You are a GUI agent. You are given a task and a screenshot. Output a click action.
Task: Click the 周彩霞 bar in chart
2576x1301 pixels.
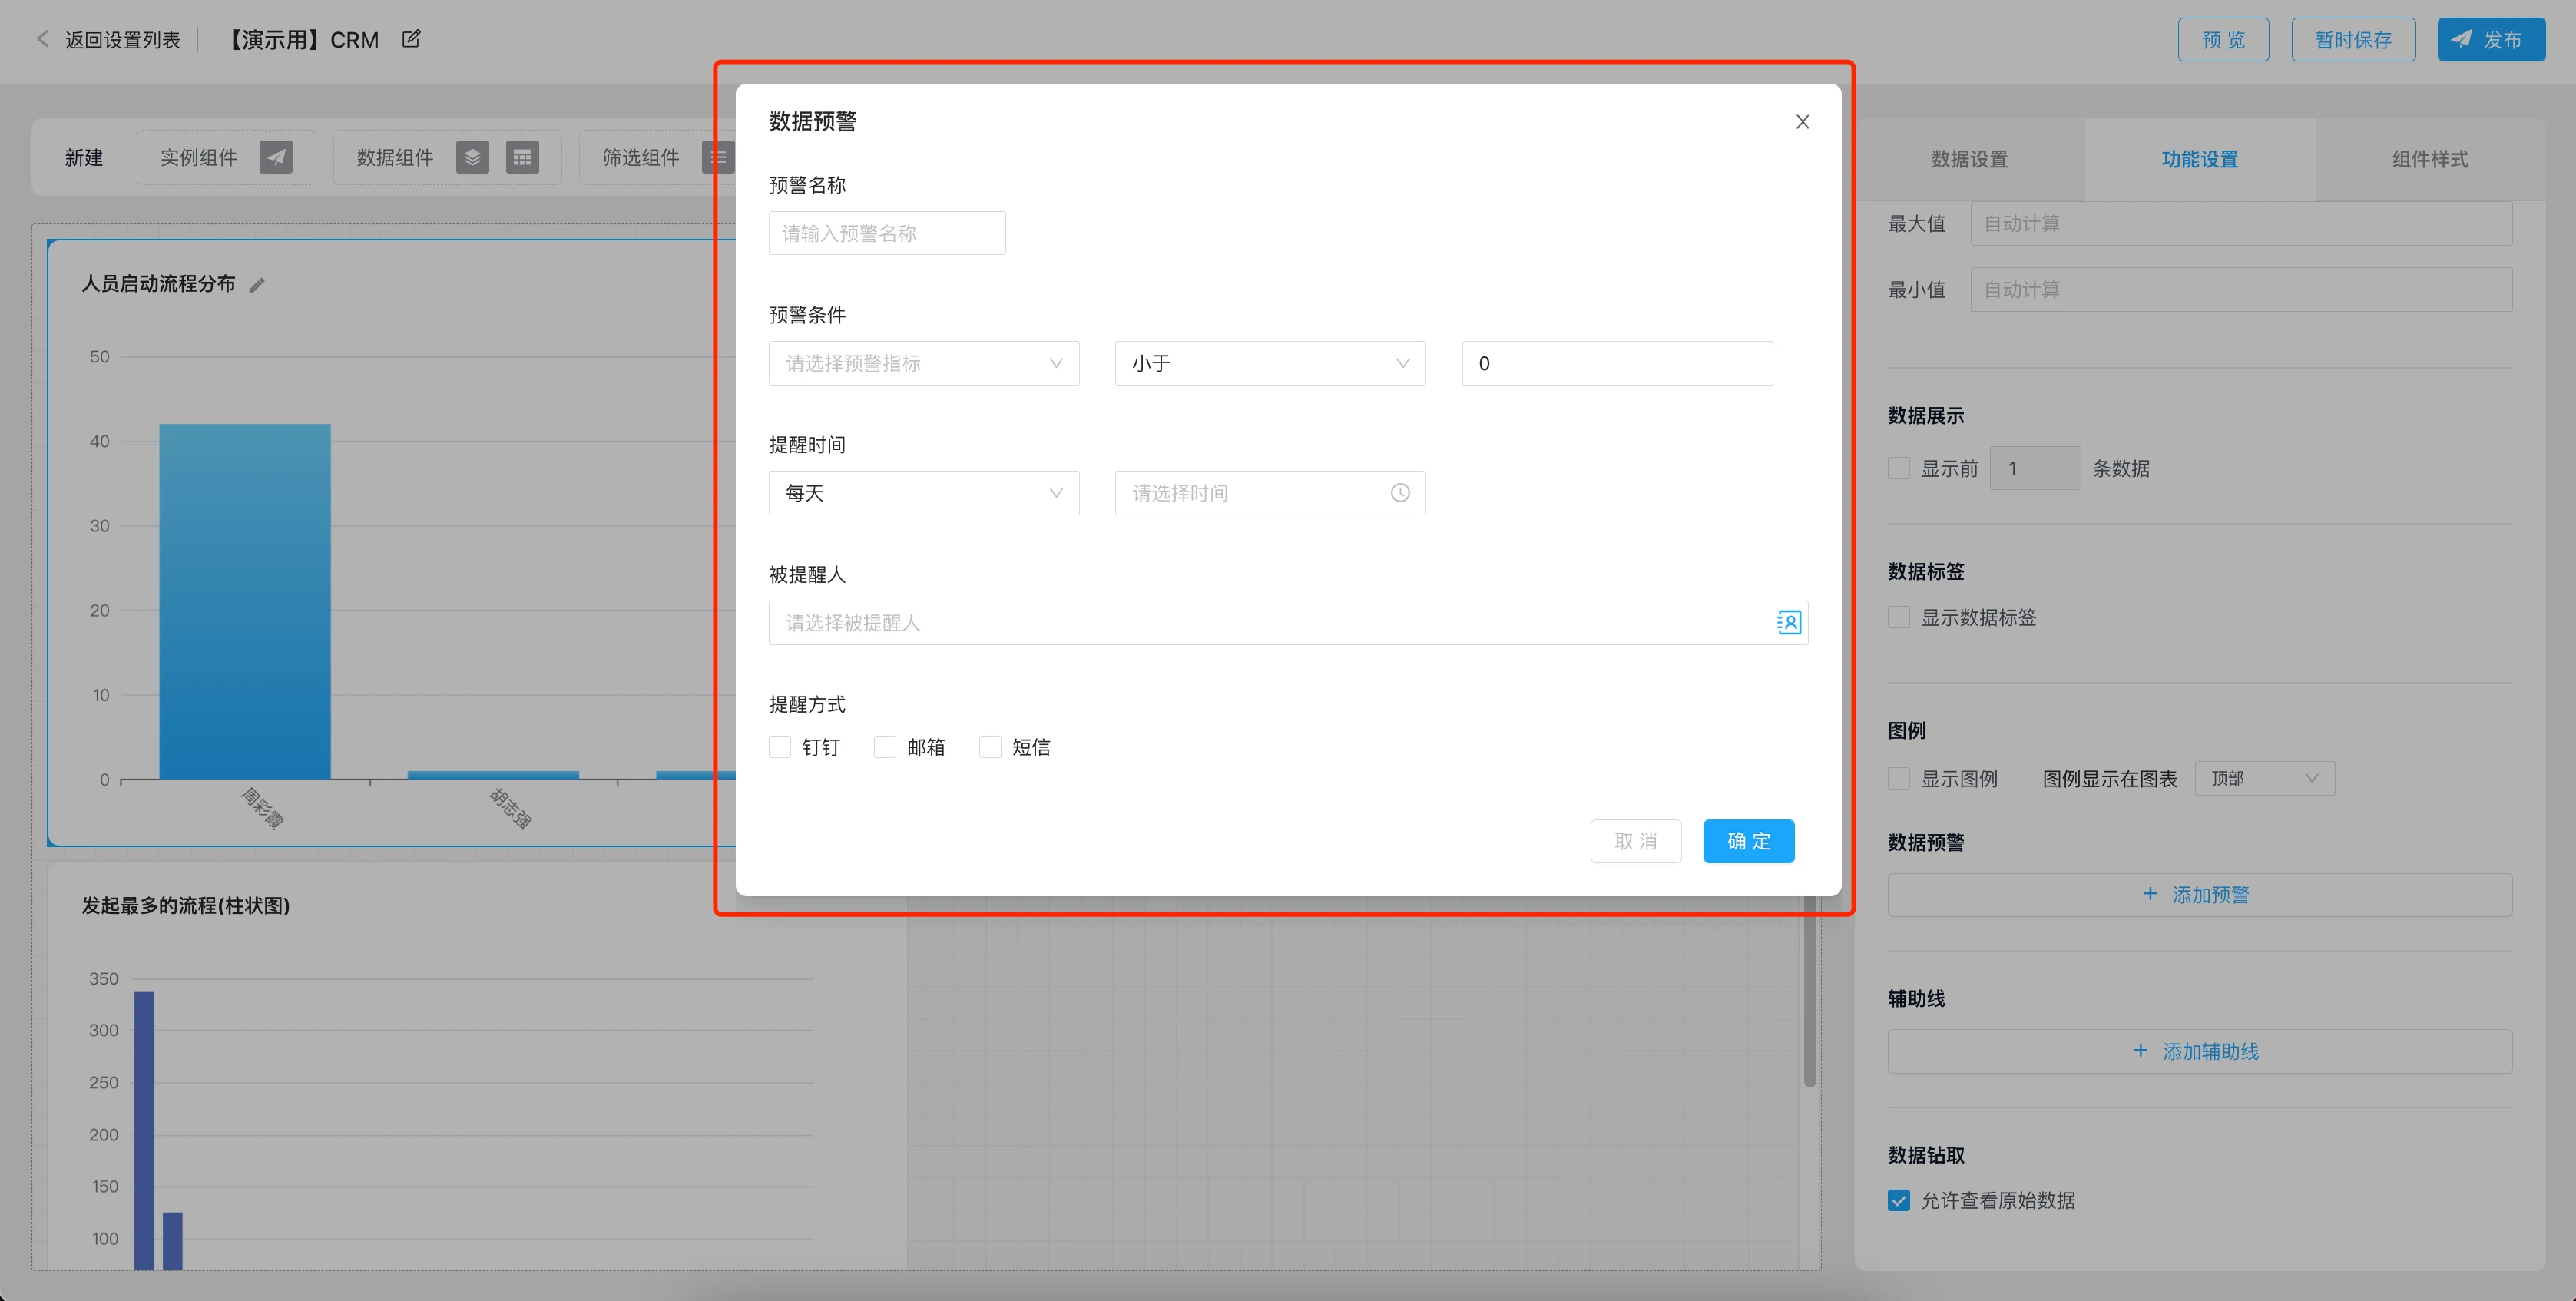tap(245, 601)
